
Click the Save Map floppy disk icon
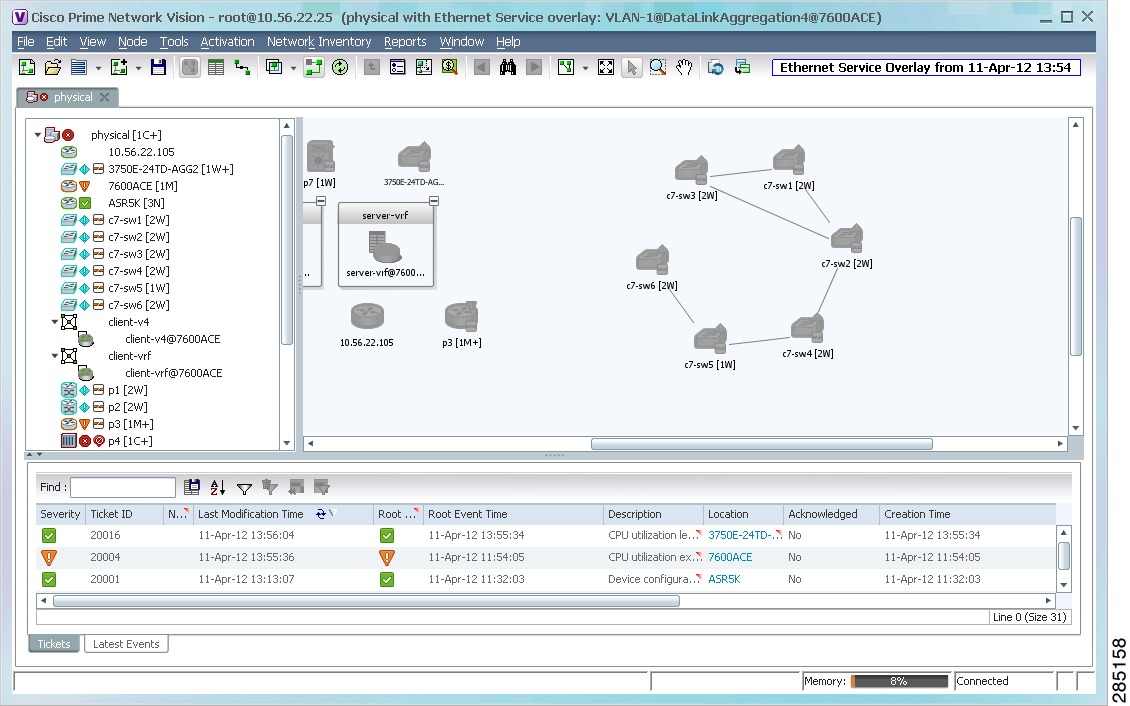click(159, 68)
